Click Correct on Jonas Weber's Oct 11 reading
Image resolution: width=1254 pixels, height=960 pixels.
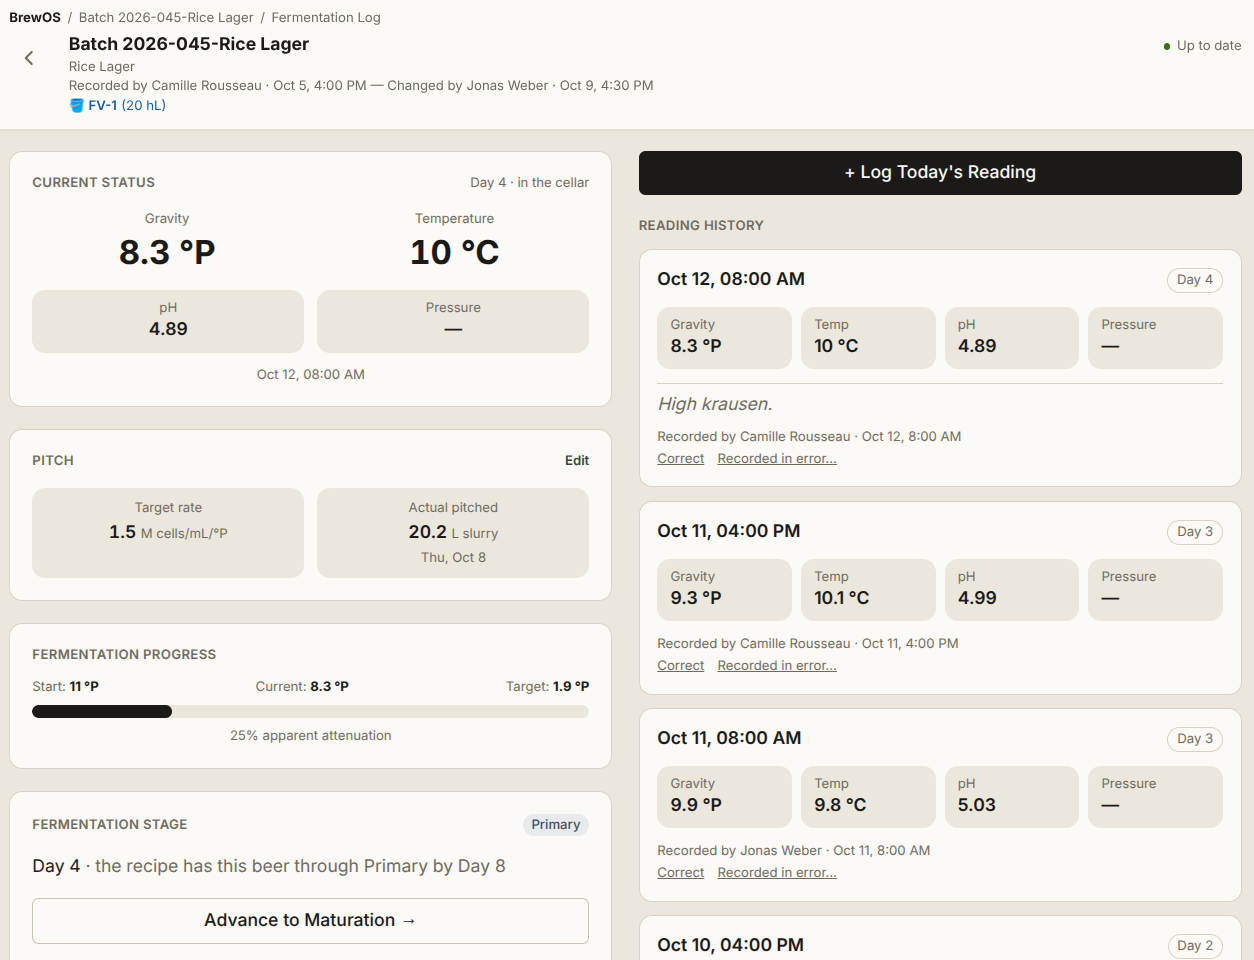681,872
